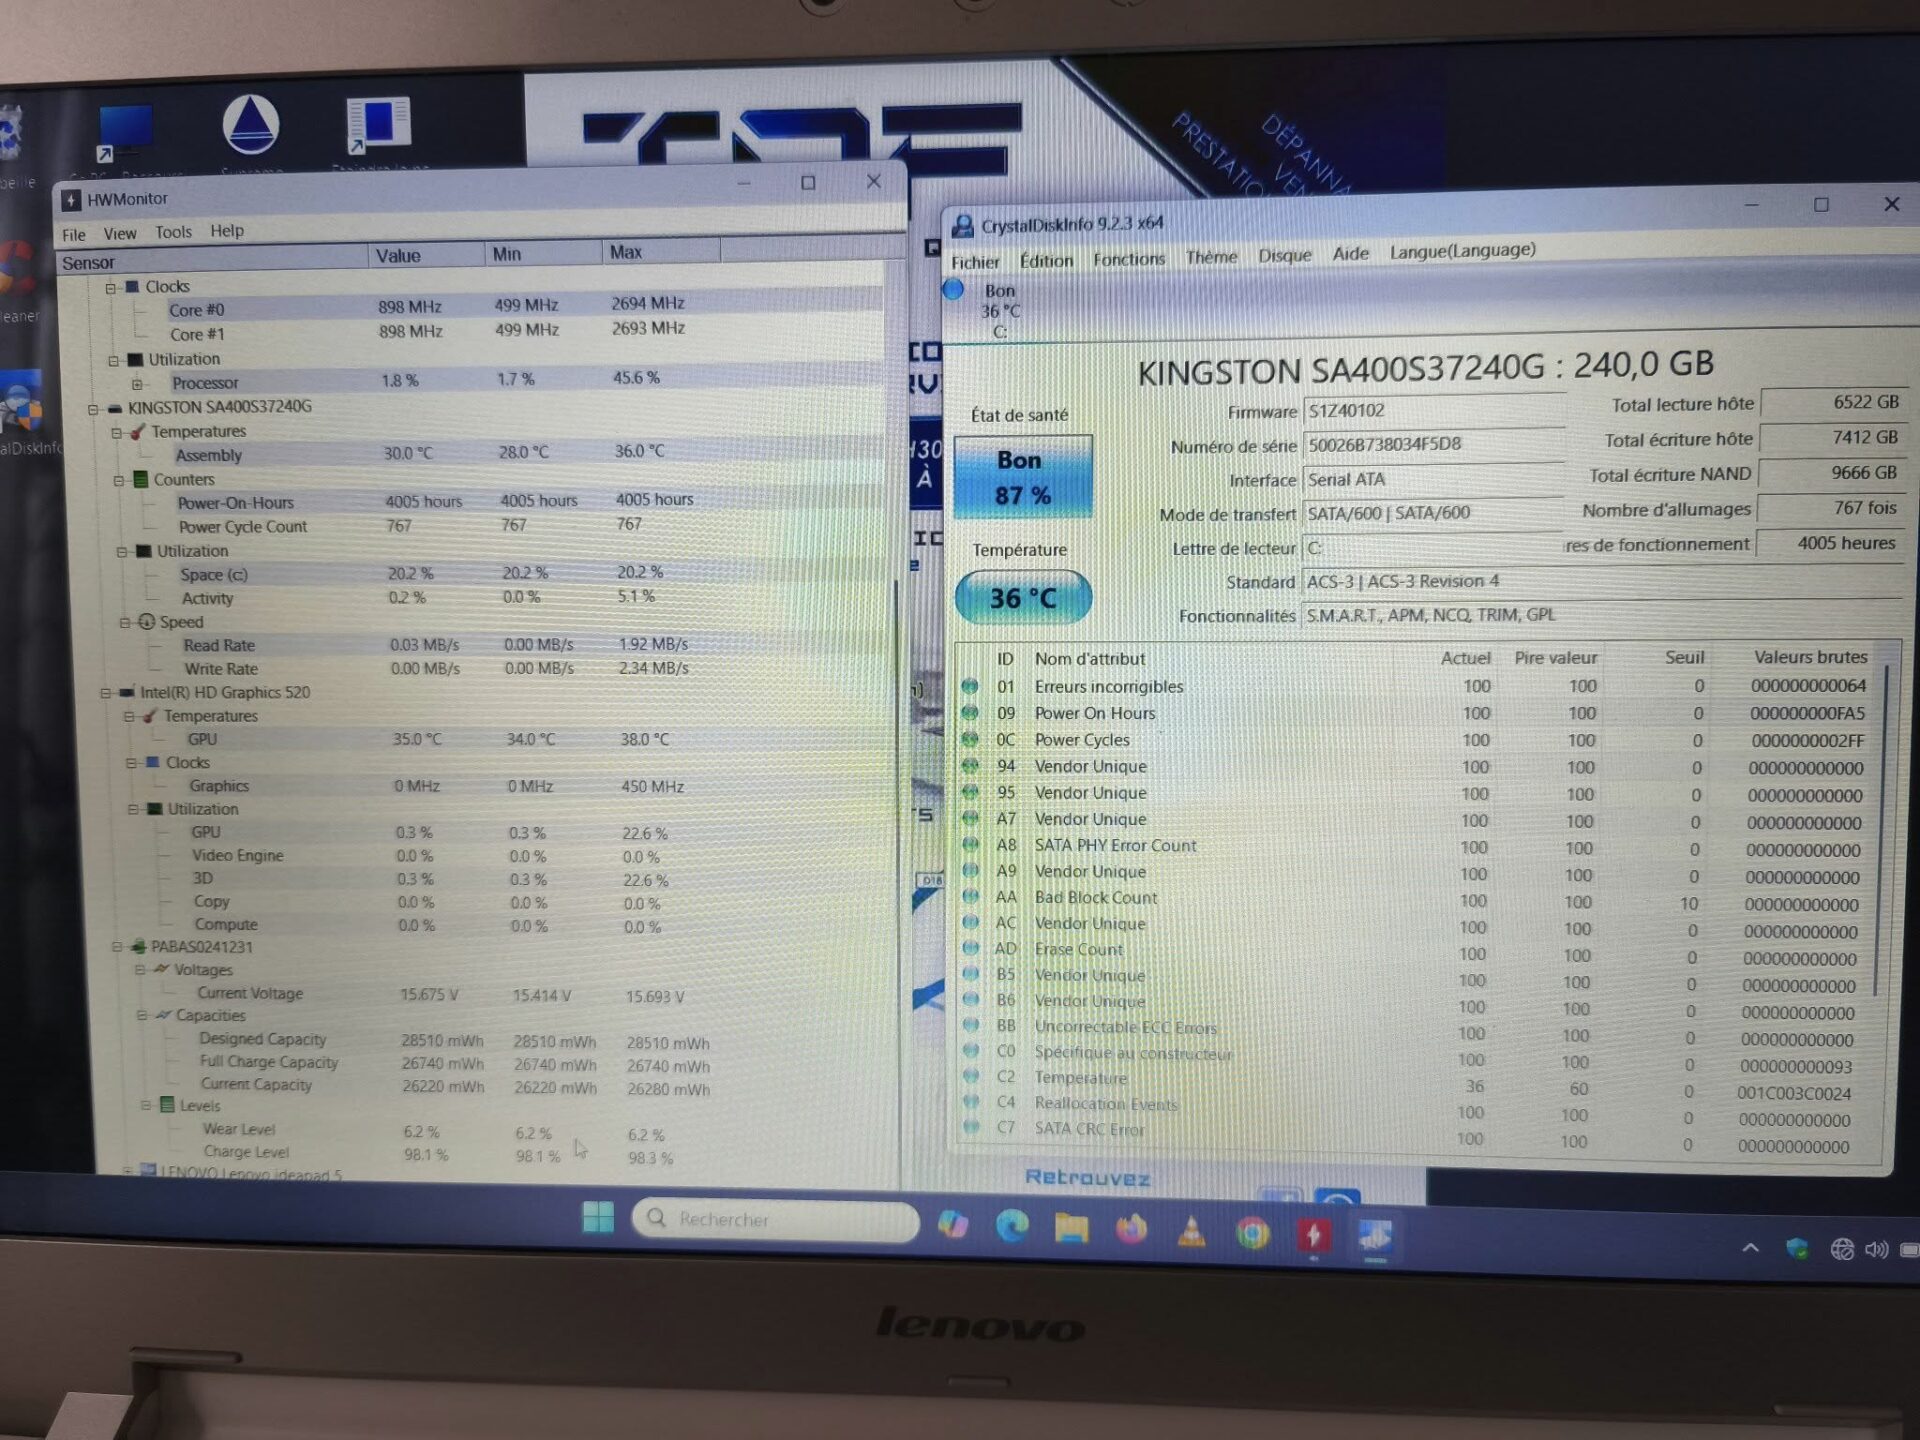Open the Help menu in HWMonitor
The height and width of the screenshot is (1440, 1920).
[227, 231]
